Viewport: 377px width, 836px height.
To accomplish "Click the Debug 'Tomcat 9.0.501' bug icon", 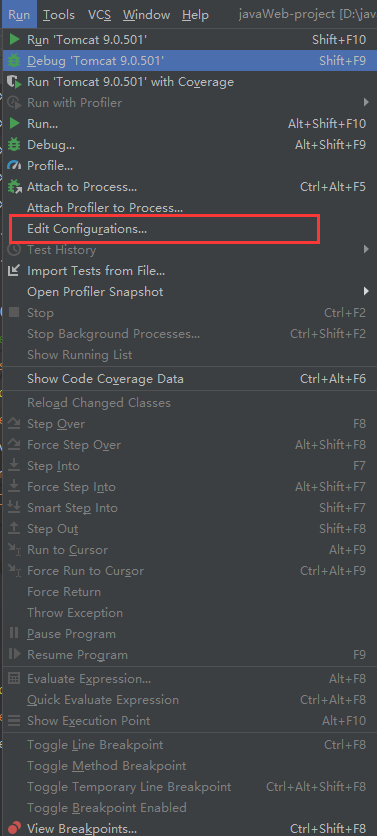I will tap(14, 61).
